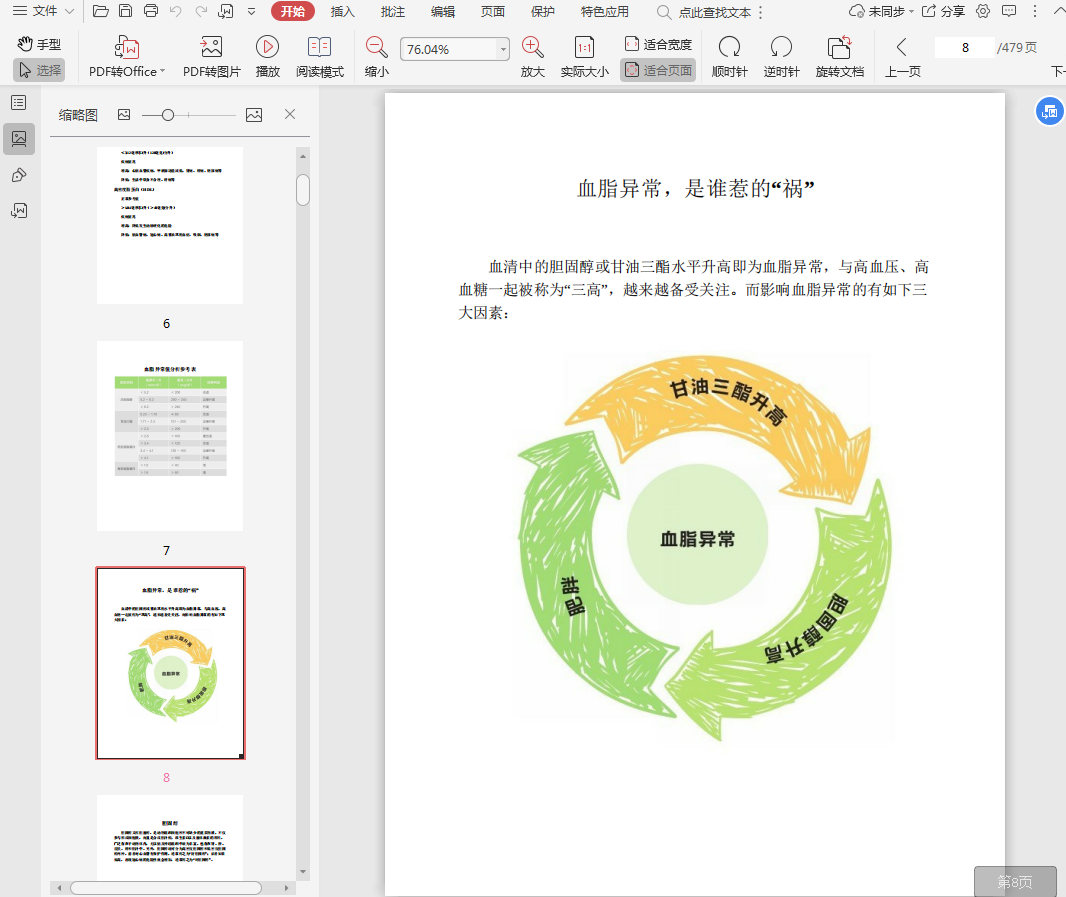Click the 点此查找文本 search box

click(704, 12)
